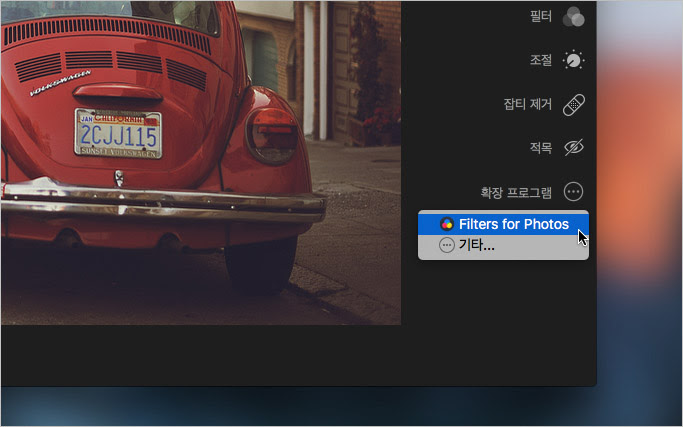This screenshot has height=427, width=683.
Task: Click the Filters for Photos colorful app icon
Action: [446, 224]
